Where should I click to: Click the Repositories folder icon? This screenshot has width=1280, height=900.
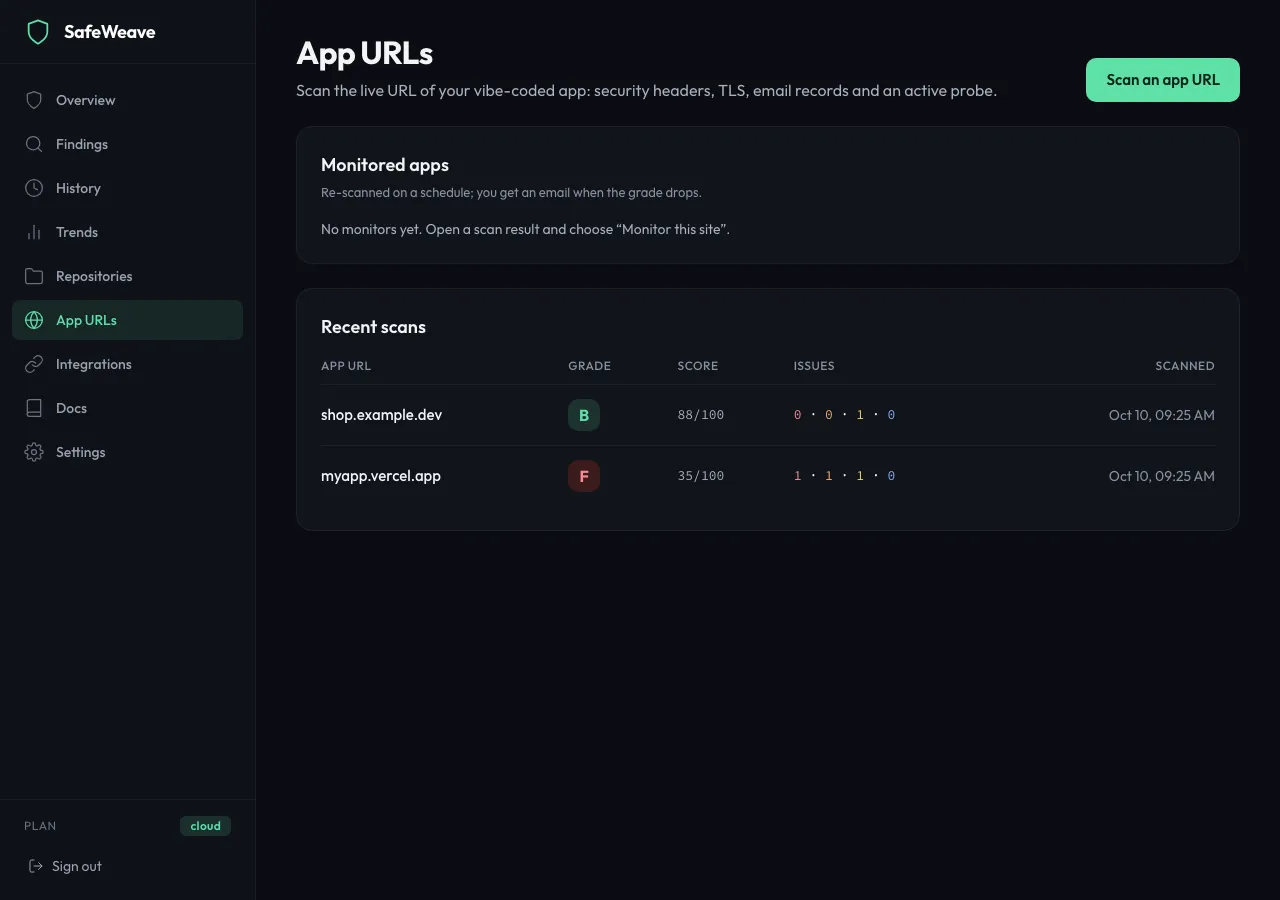pyautogui.click(x=34, y=276)
